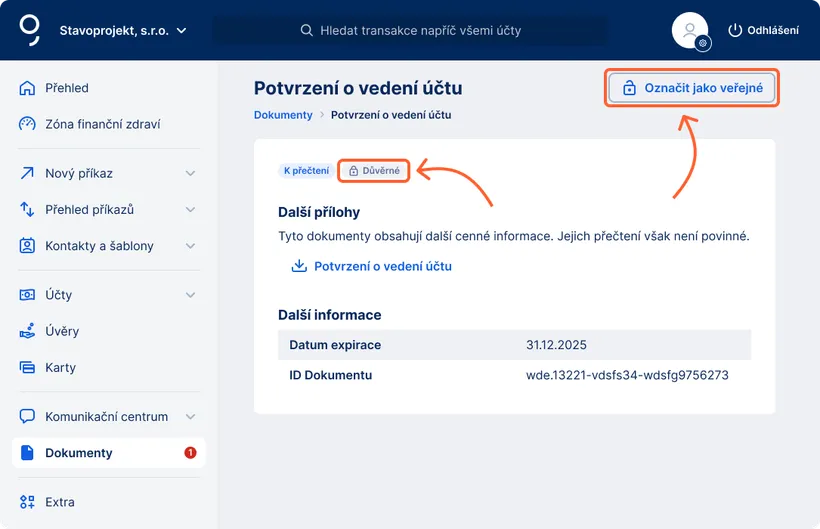Image resolution: width=820 pixels, height=529 pixels.
Task: Click the Další přílohy heading
Action: click(x=319, y=212)
